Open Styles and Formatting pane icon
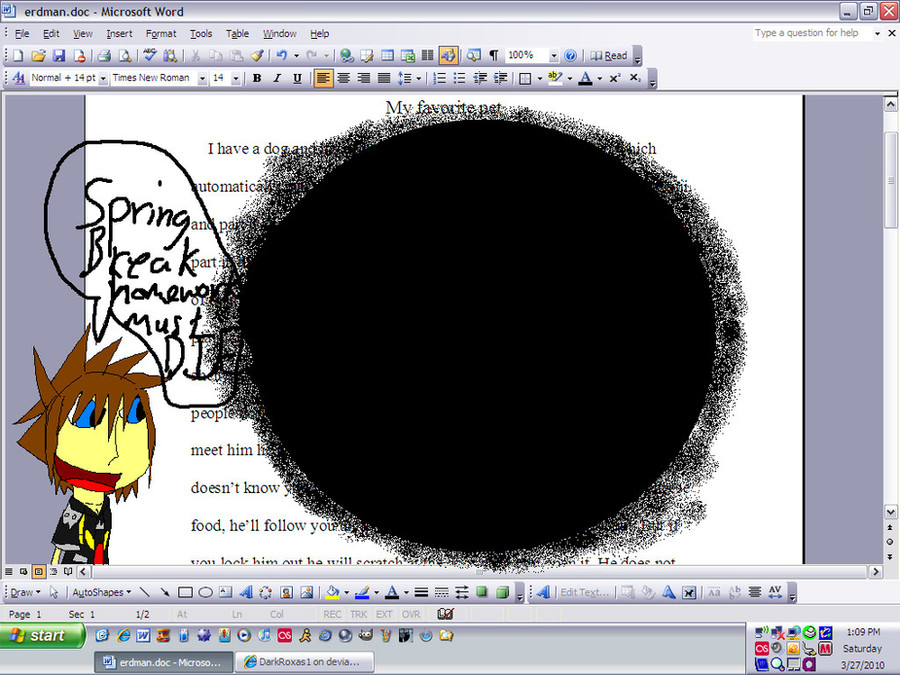The width and height of the screenshot is (900, 675). pos(18,78)
